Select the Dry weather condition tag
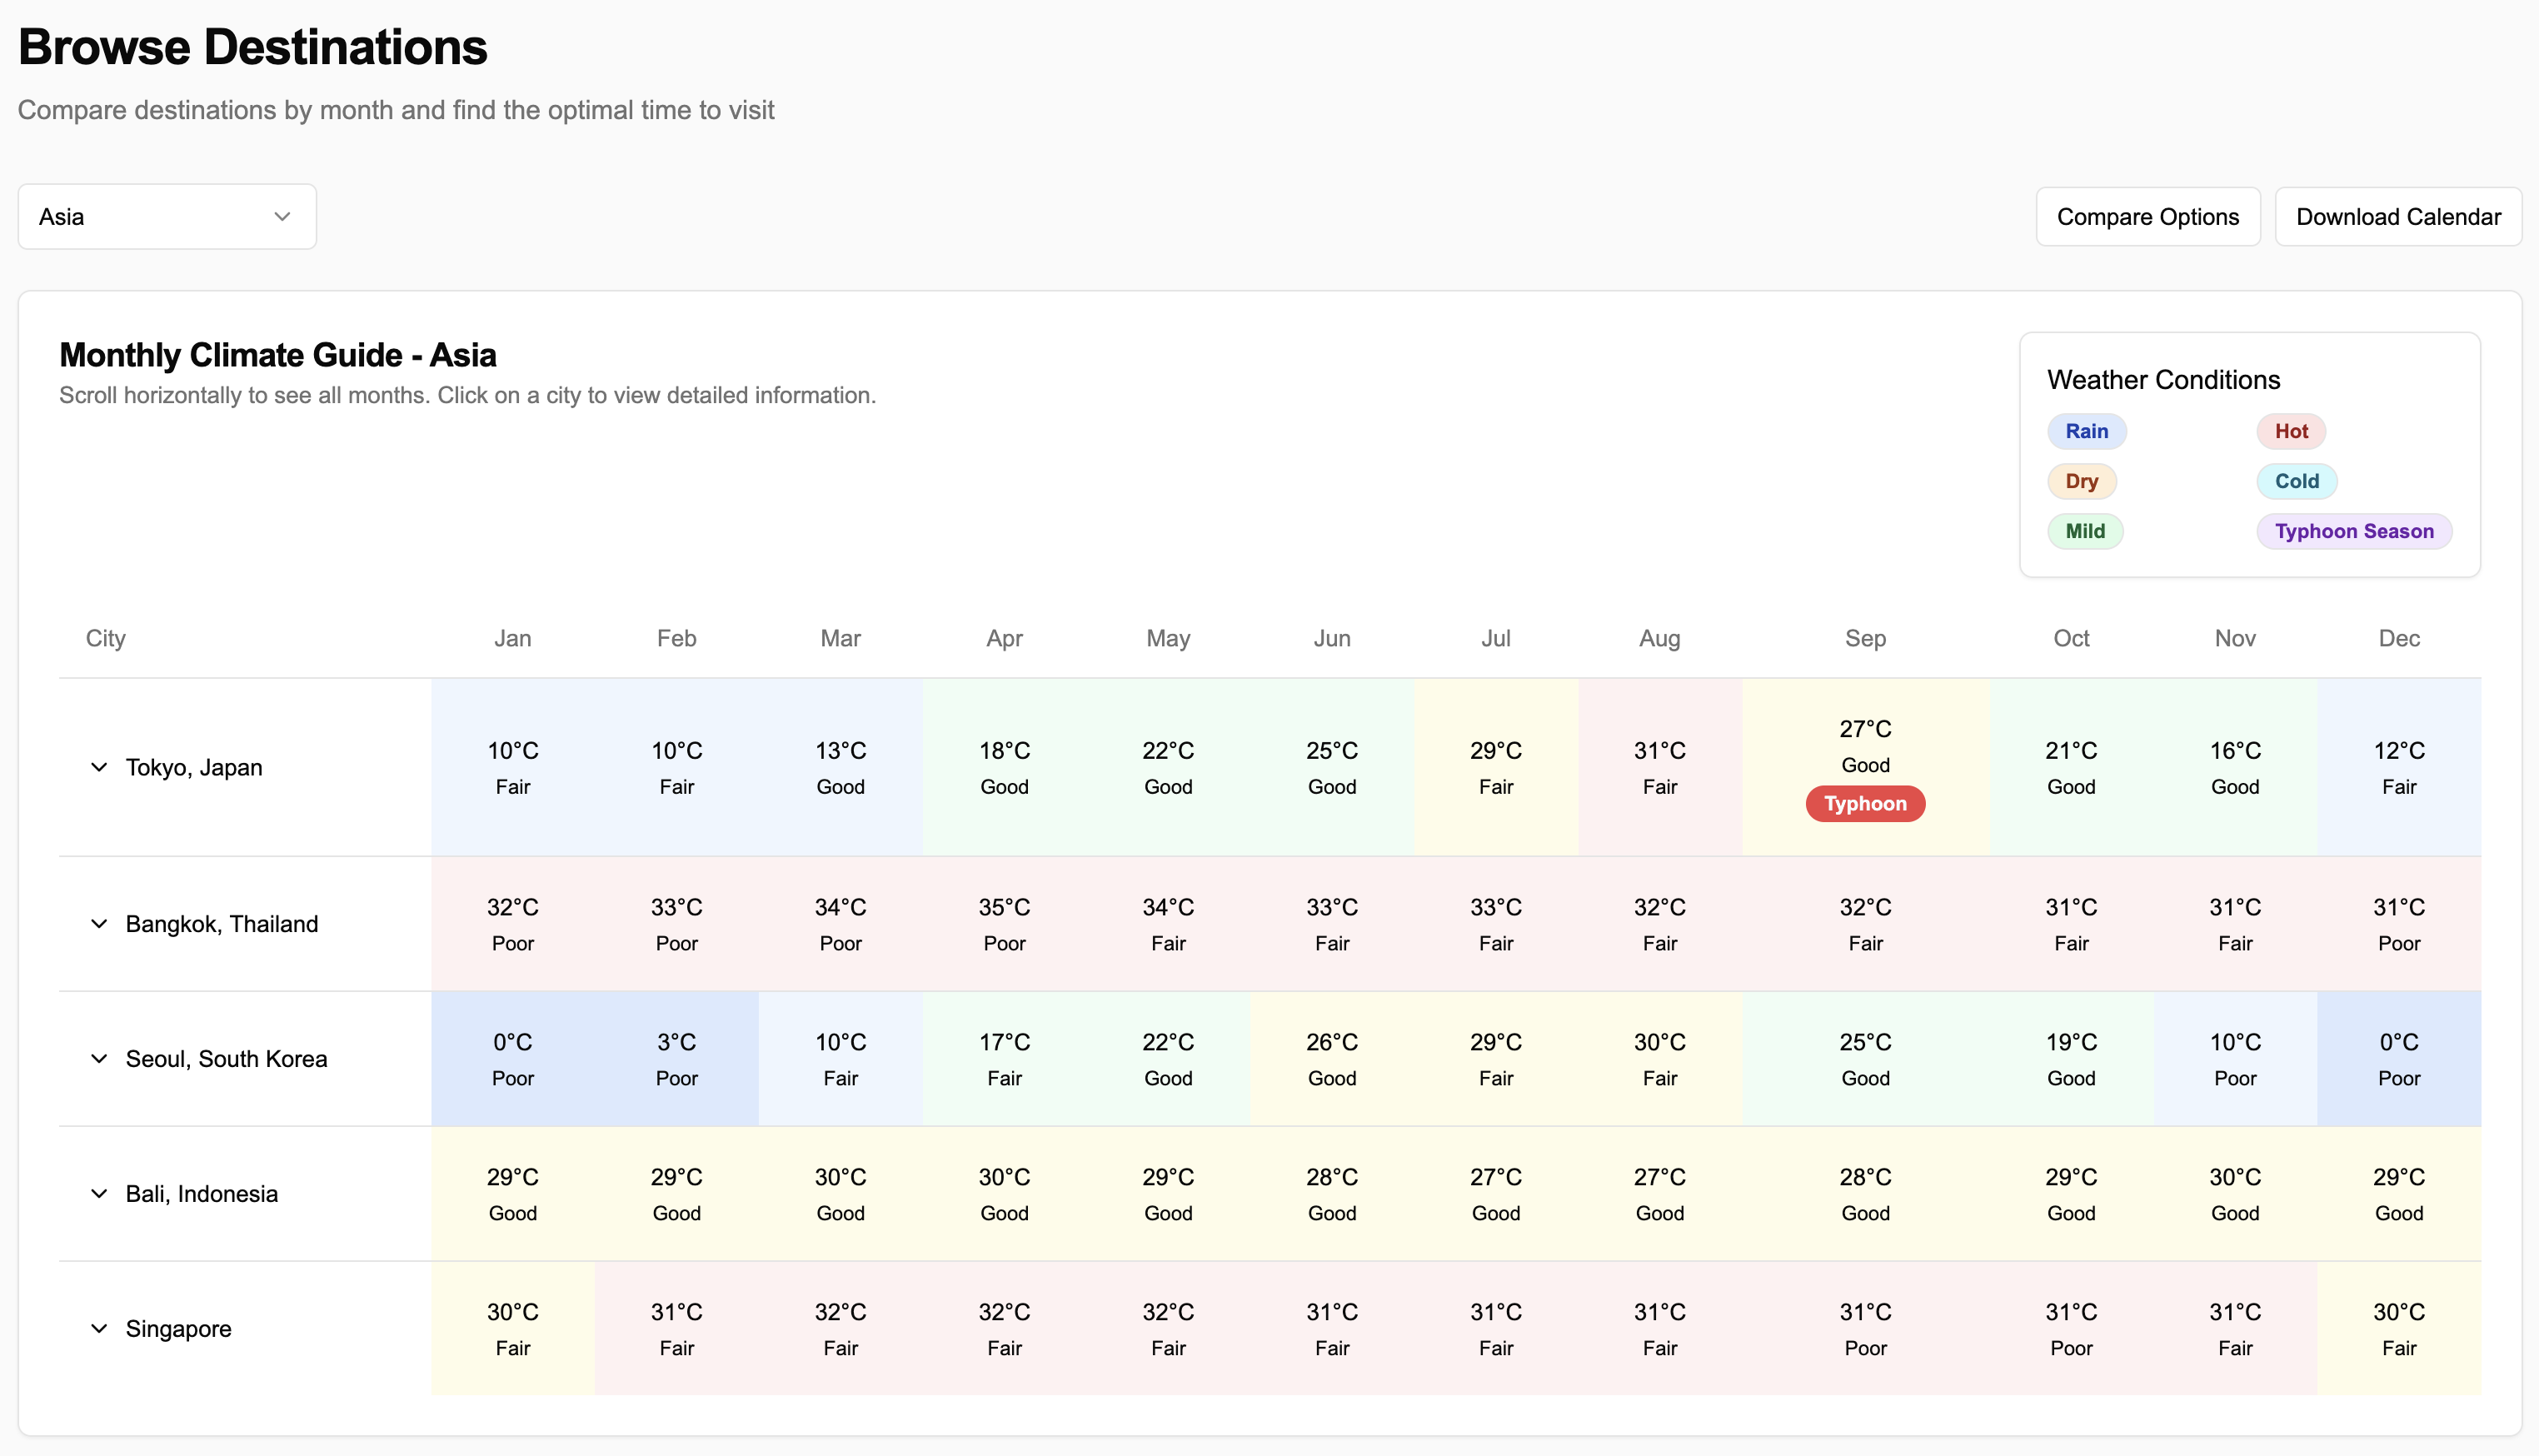This screenshot has height=1456, width=2539. click(2081, 481)
